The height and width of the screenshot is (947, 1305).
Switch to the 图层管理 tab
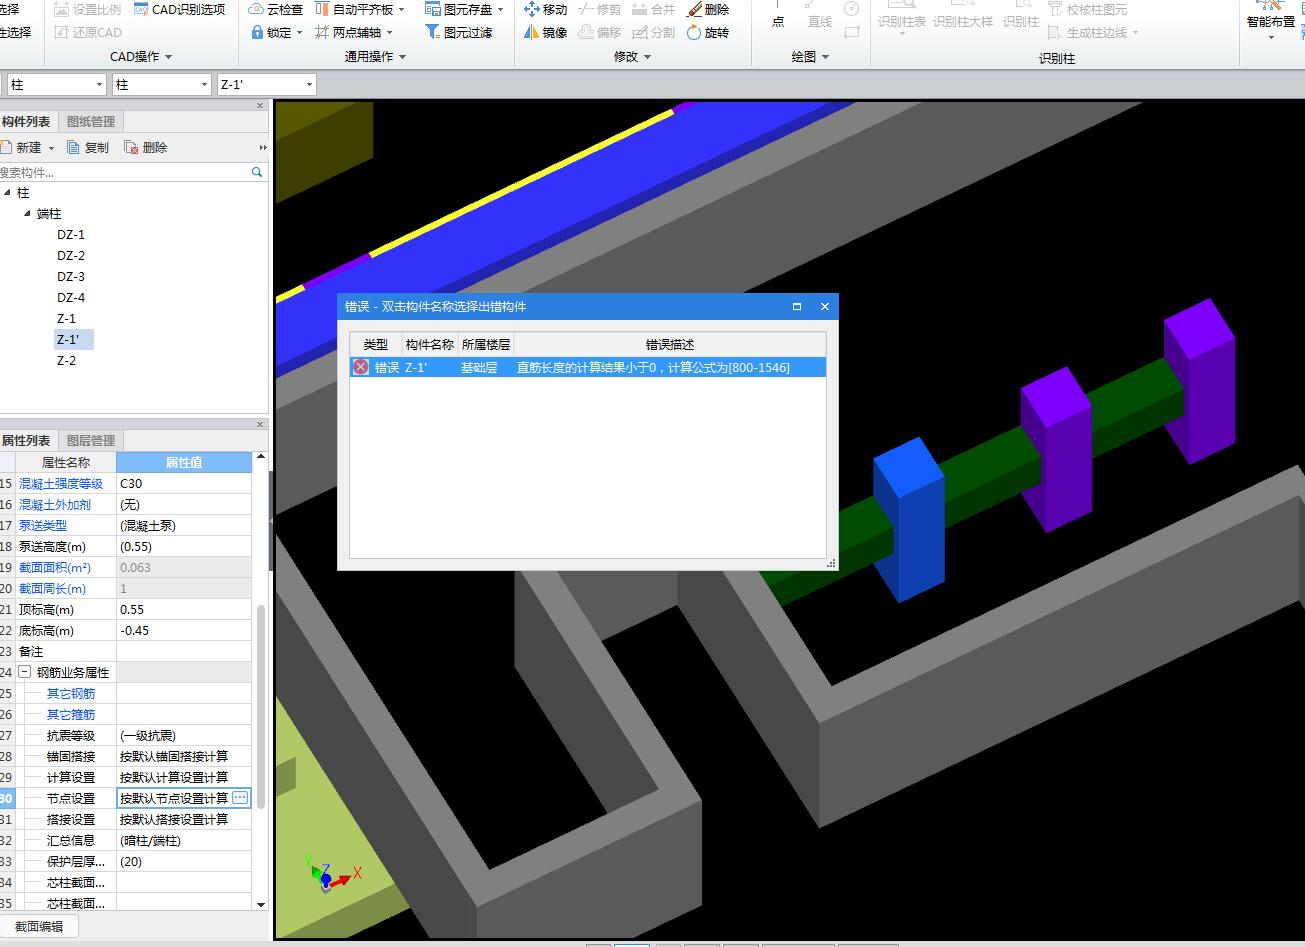click(91, 440)
